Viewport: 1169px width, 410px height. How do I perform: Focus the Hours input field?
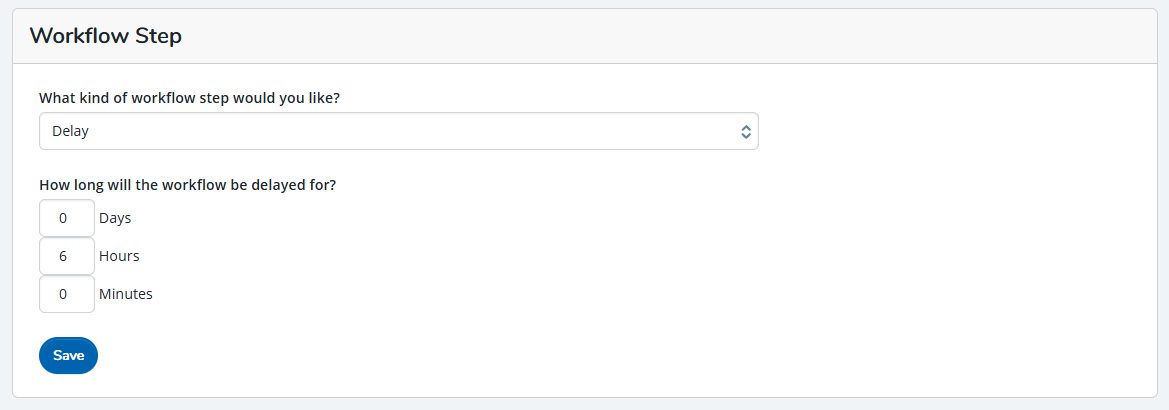click(66, 256)
